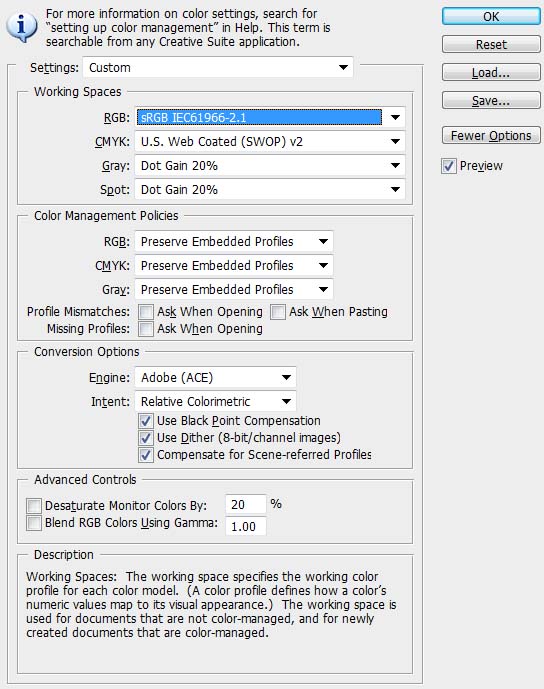Viewport: 544px width, 689px height.
Task: Disable Use Dither for 8-bit images
Action: coord(146,438)
